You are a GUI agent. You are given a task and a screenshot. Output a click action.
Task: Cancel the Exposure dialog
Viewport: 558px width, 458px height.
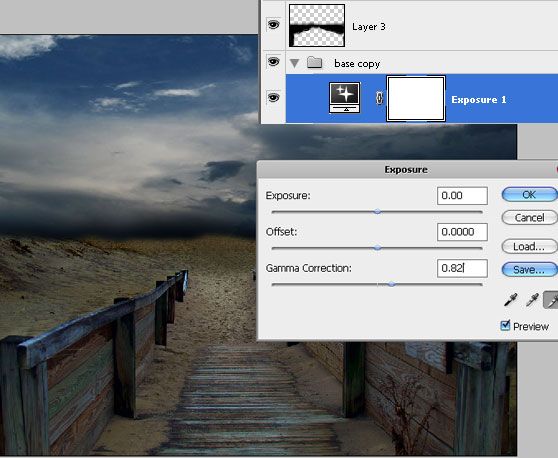(529, 217)
